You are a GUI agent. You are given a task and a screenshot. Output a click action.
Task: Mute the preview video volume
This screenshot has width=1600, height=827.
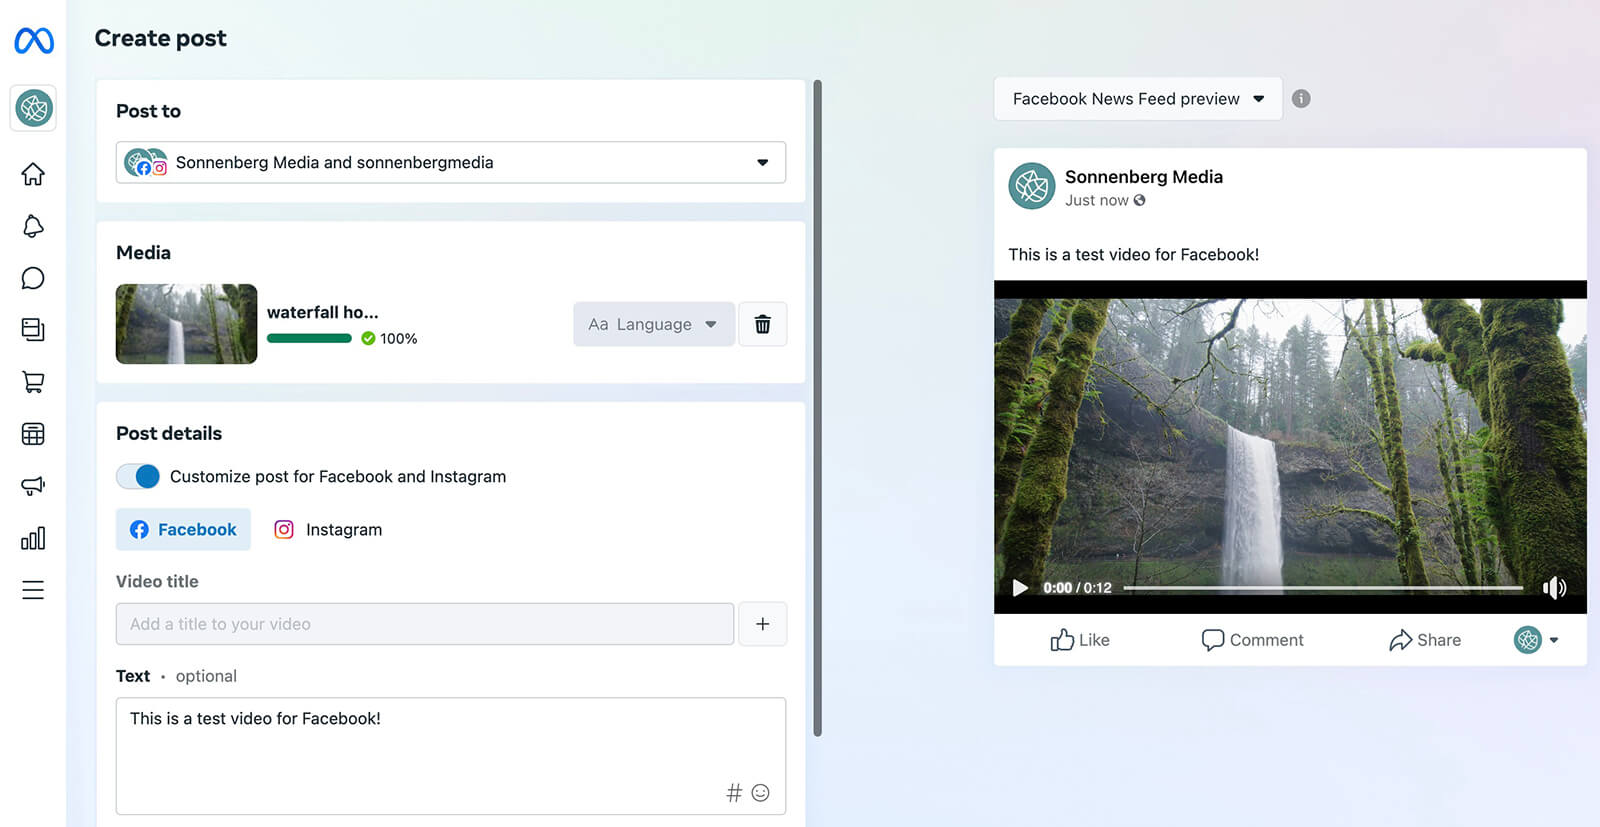tap(1554, 588)
